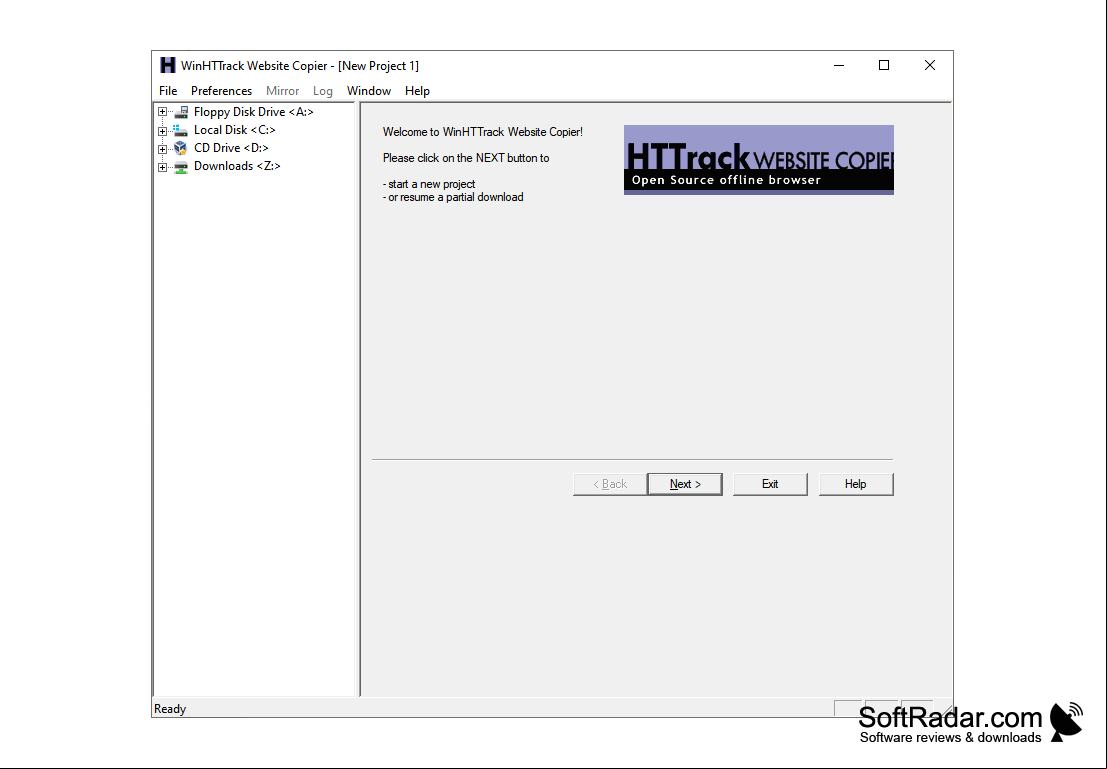Click the 'Welcome to WinHTTrack Website Copier!' text
Image resolution: width=1107 pixels, height=769 pixels.
[483, 132]
